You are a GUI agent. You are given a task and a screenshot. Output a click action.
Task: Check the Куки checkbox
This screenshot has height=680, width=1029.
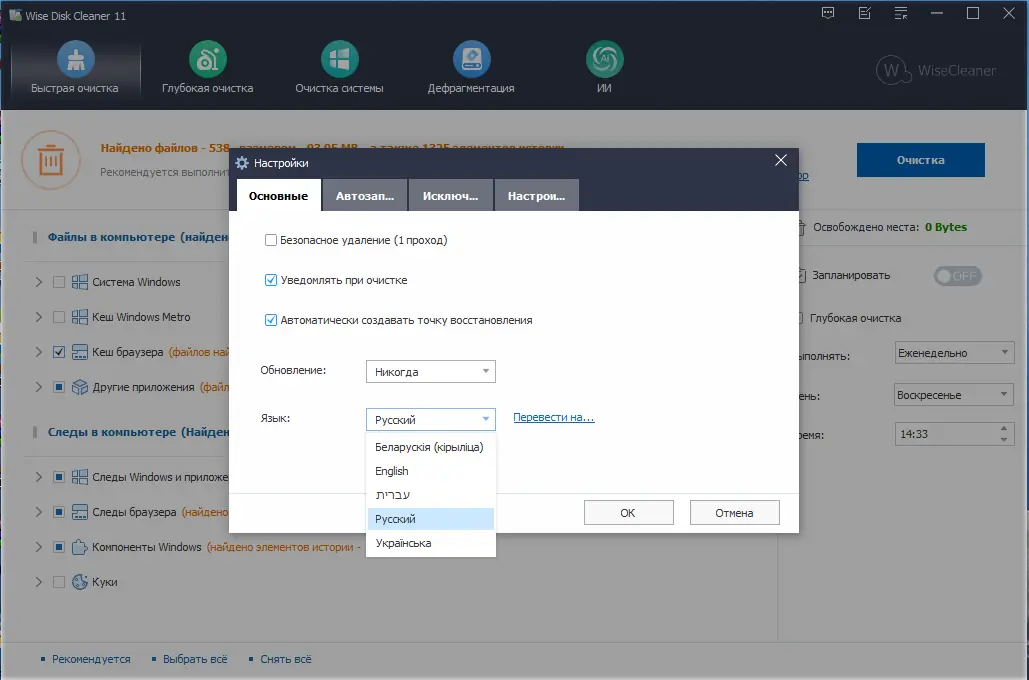click(59, 582)
